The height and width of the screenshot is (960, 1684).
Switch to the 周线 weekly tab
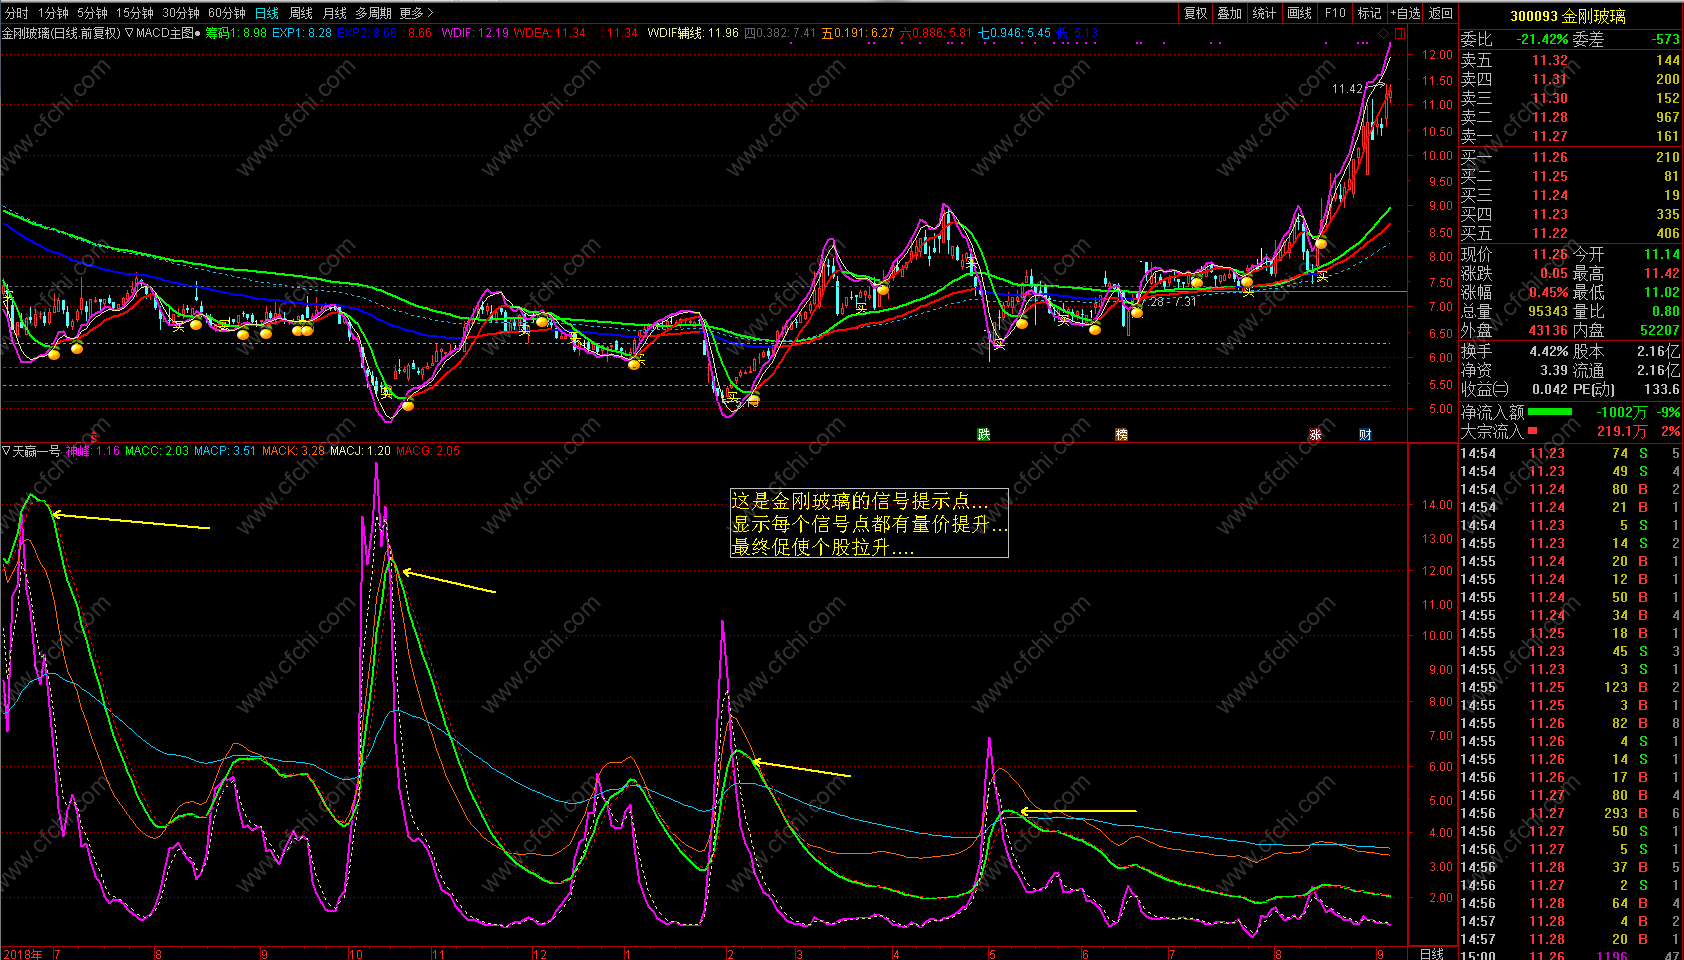click(x=301, y=13)
